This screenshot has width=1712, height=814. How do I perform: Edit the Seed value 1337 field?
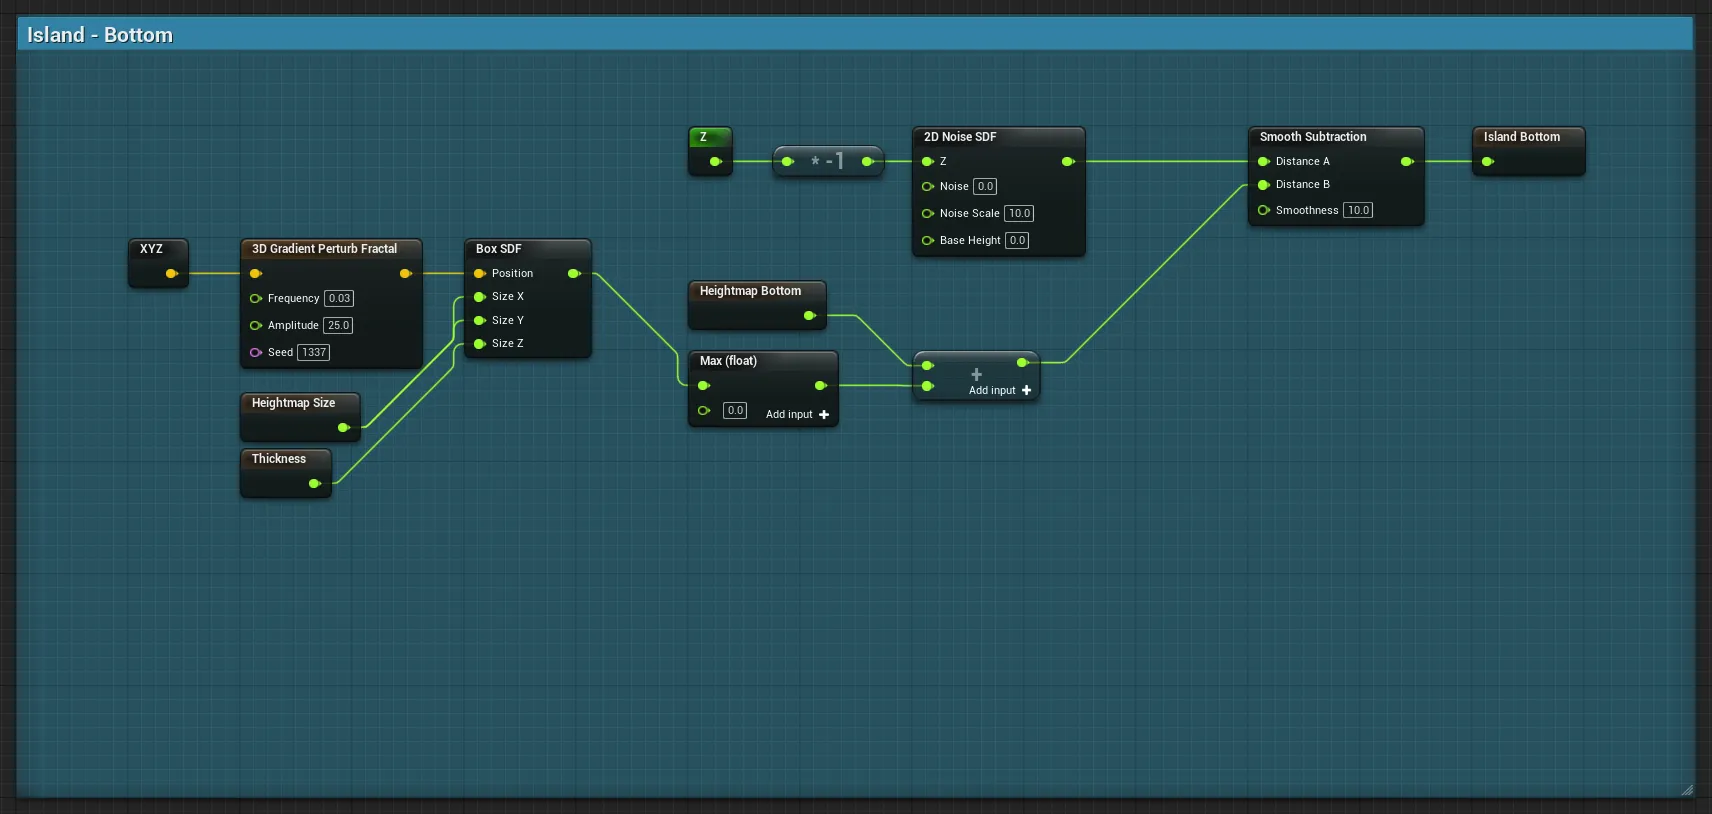pos(314,352)
